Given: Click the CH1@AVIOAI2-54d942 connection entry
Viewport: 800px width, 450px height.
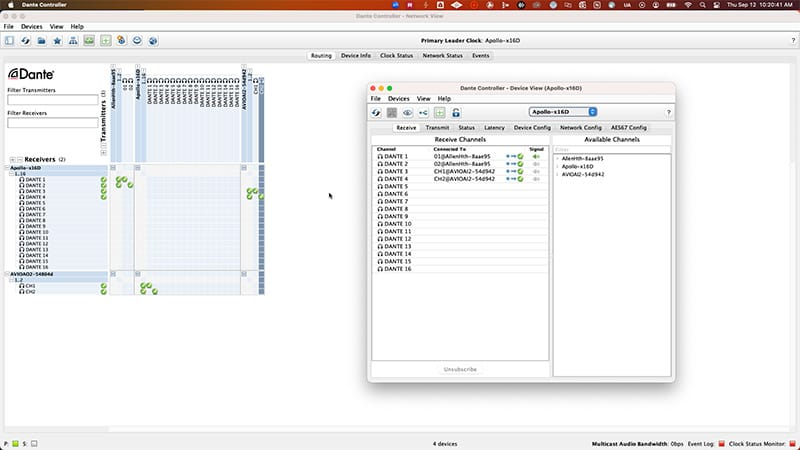Looking at the screenshot, I should pos(464,171).
